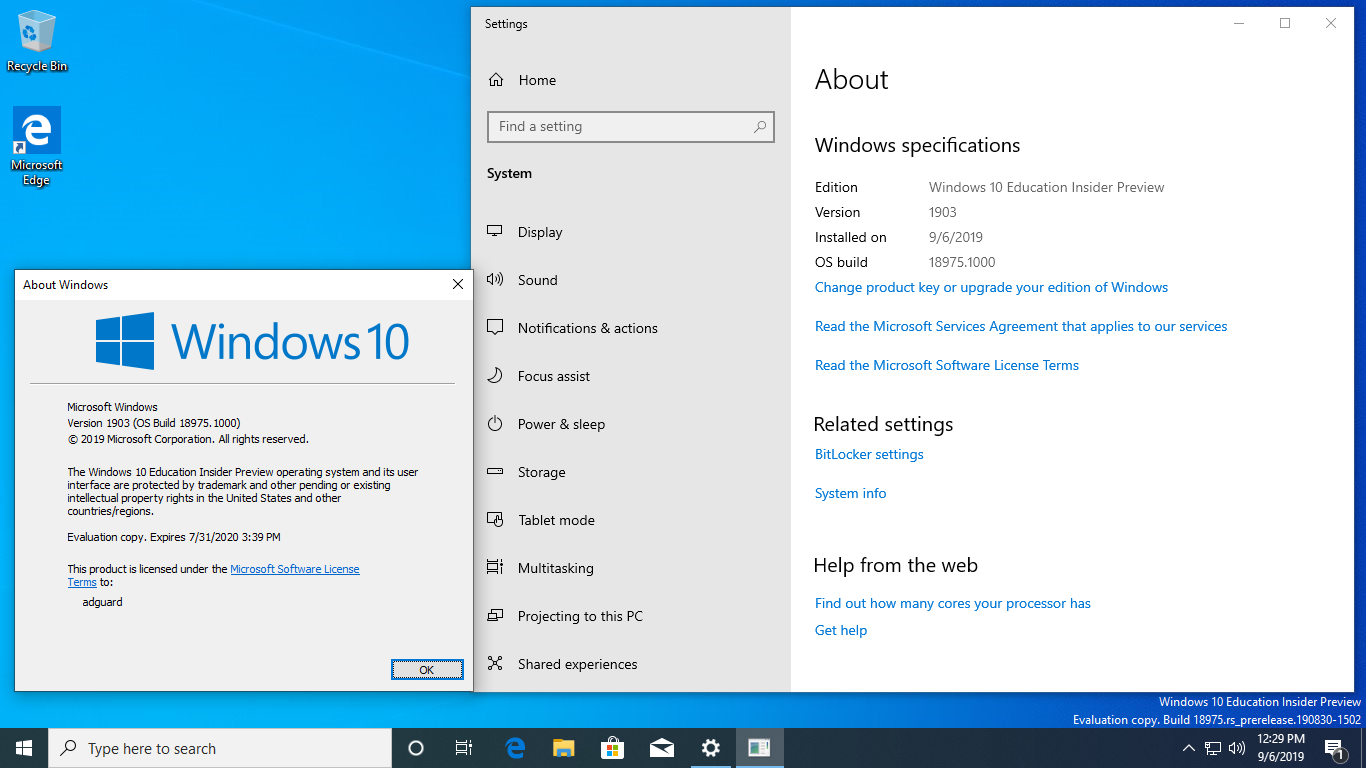Switch to Settings via taskbar gear icon
Screen dimensions: 1366x768
(x=710, y=748)
